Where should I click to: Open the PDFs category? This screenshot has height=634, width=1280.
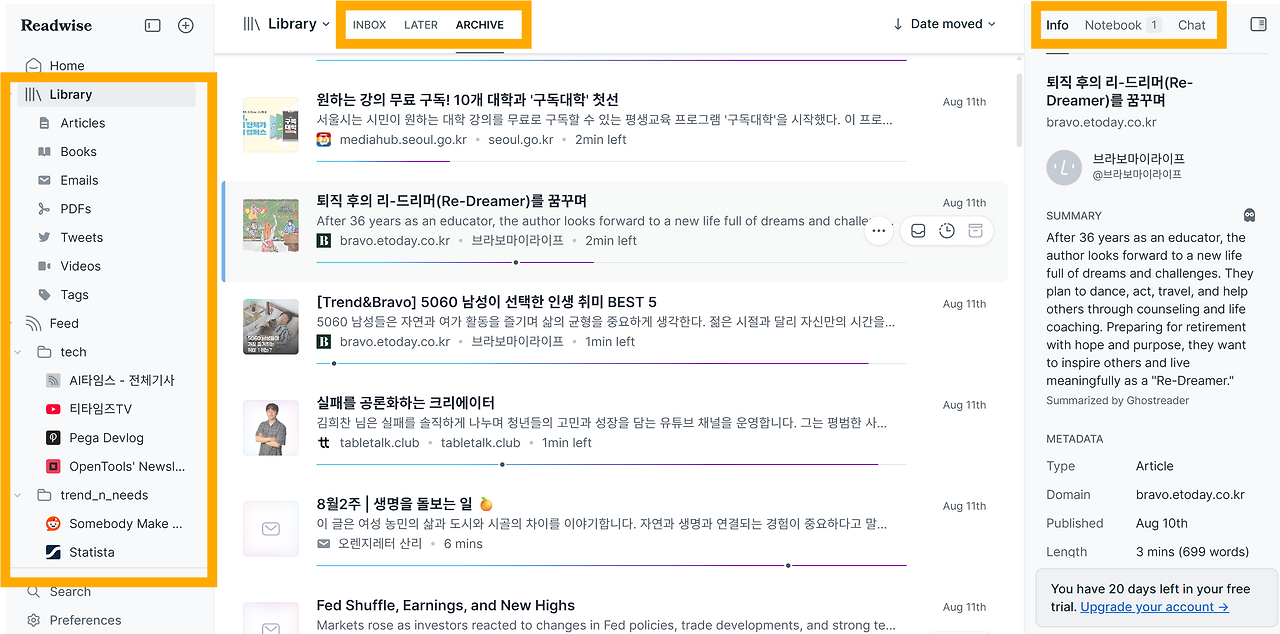click(75, 209)
